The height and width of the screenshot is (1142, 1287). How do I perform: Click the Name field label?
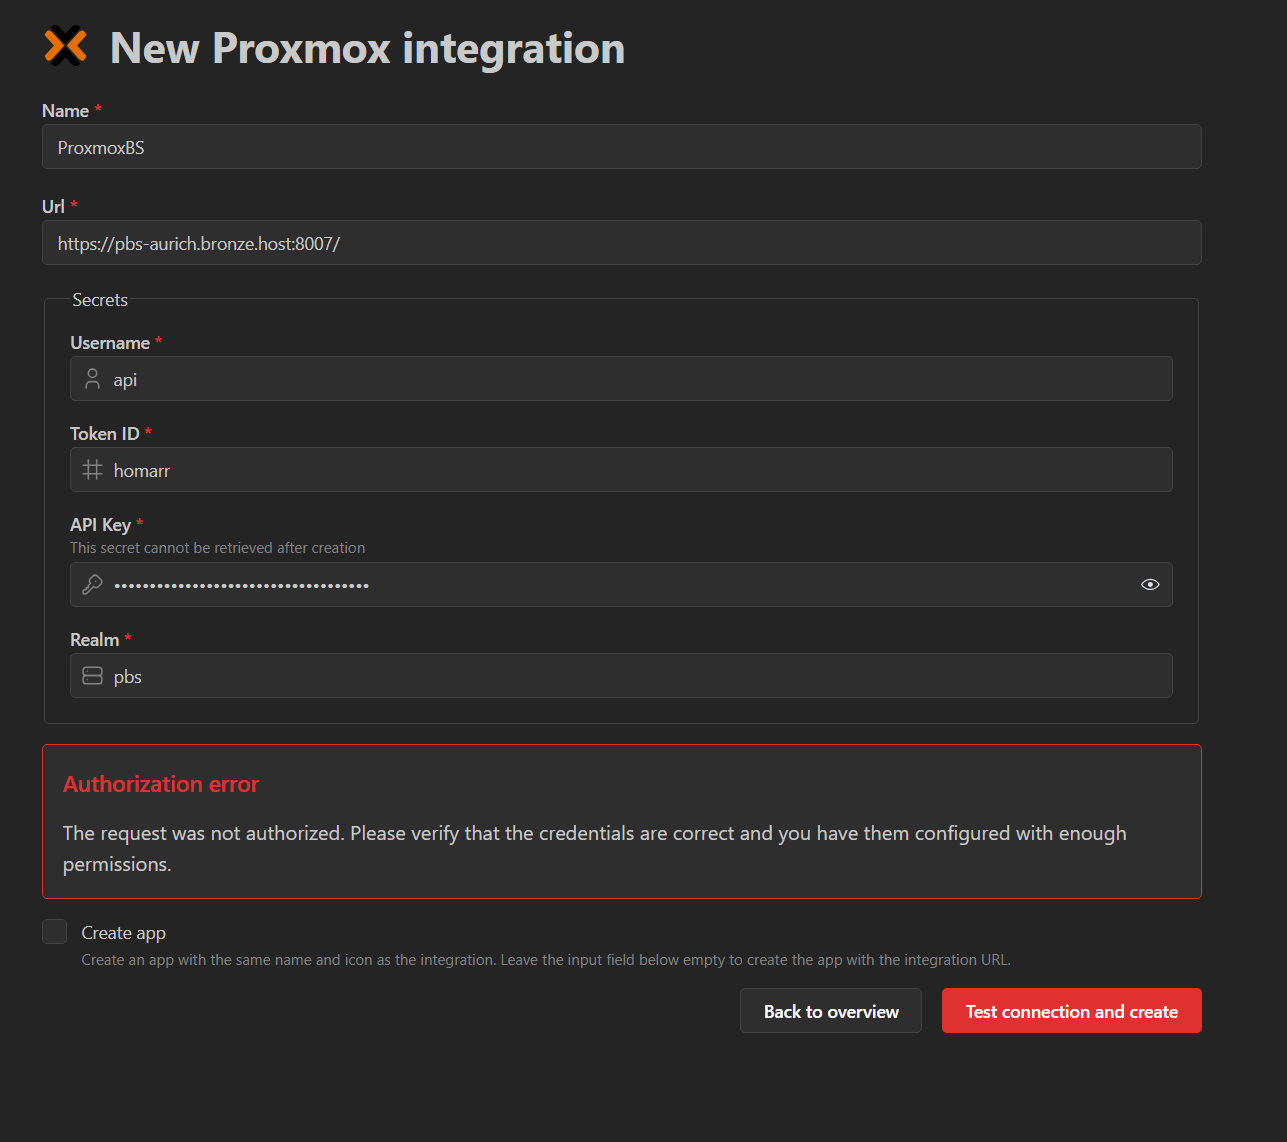pos(65,111)
